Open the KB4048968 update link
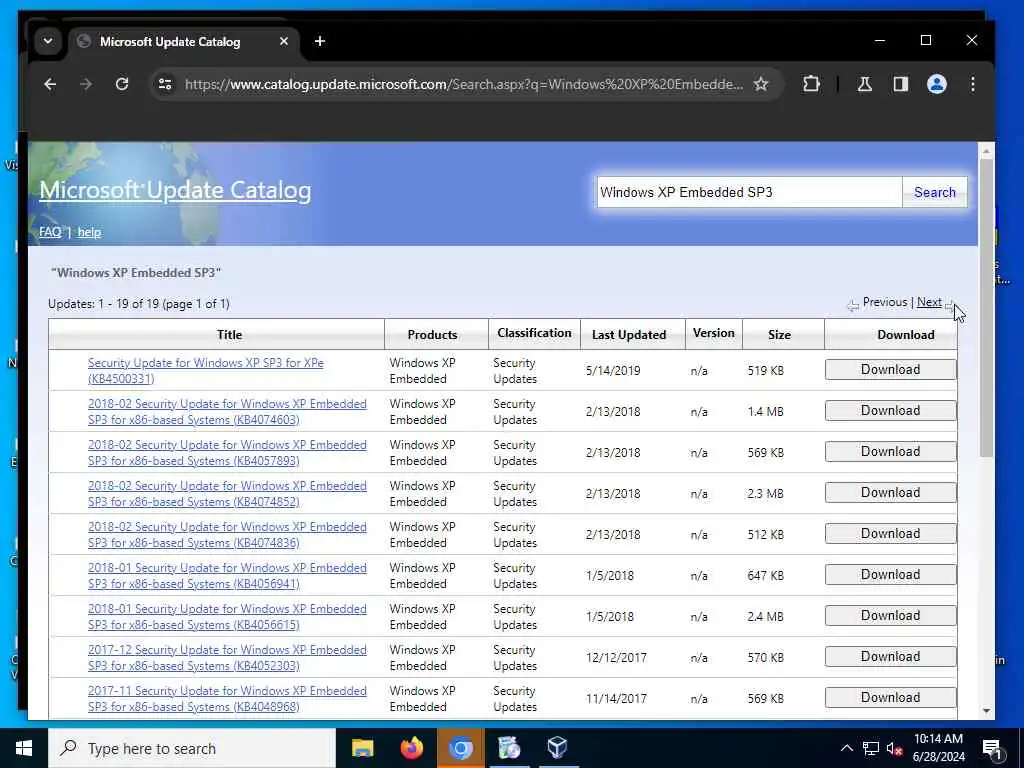The width and height of the screenshot is (1024, 768). (x=227, y=699)
